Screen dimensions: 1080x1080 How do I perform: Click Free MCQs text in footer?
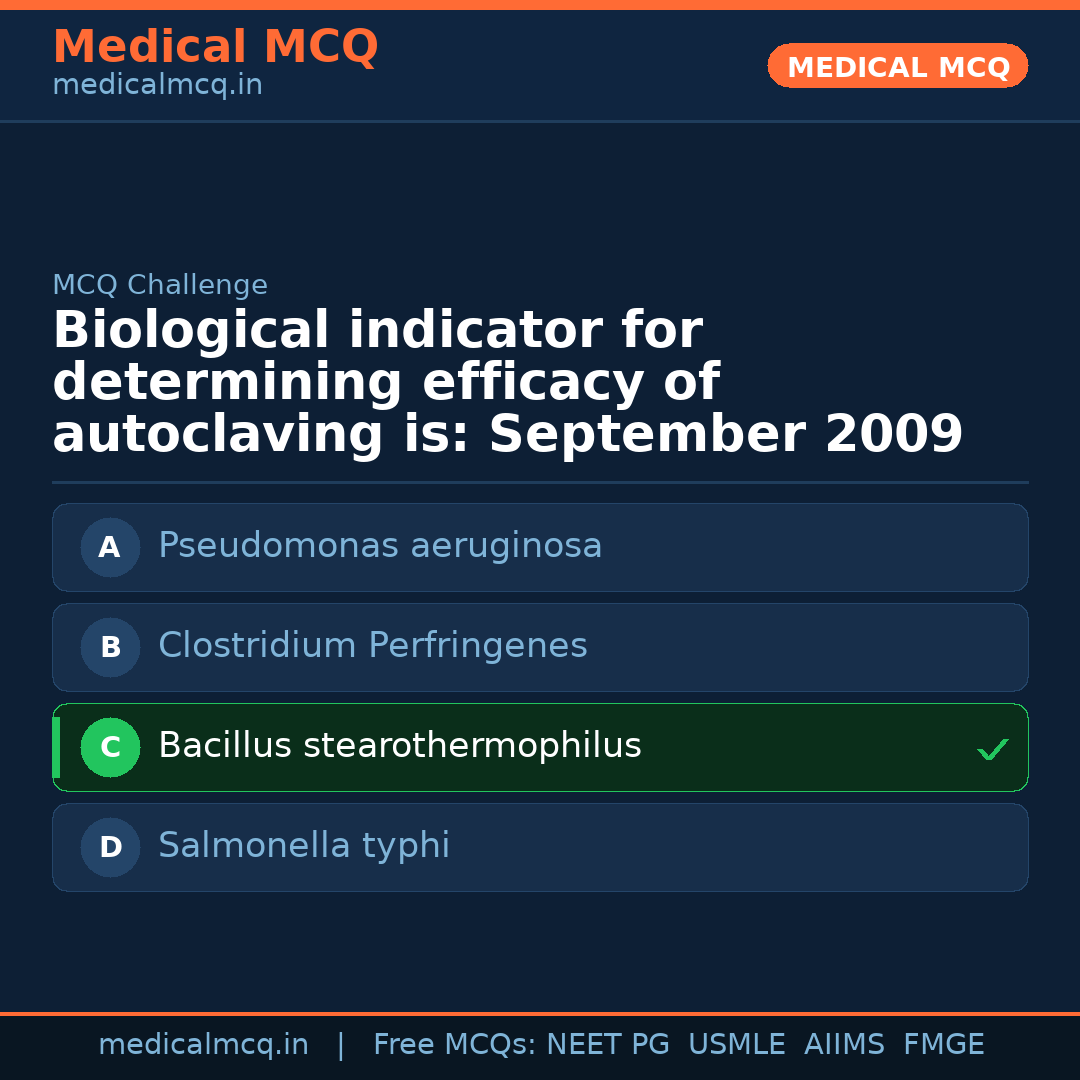coord(454,1045)
